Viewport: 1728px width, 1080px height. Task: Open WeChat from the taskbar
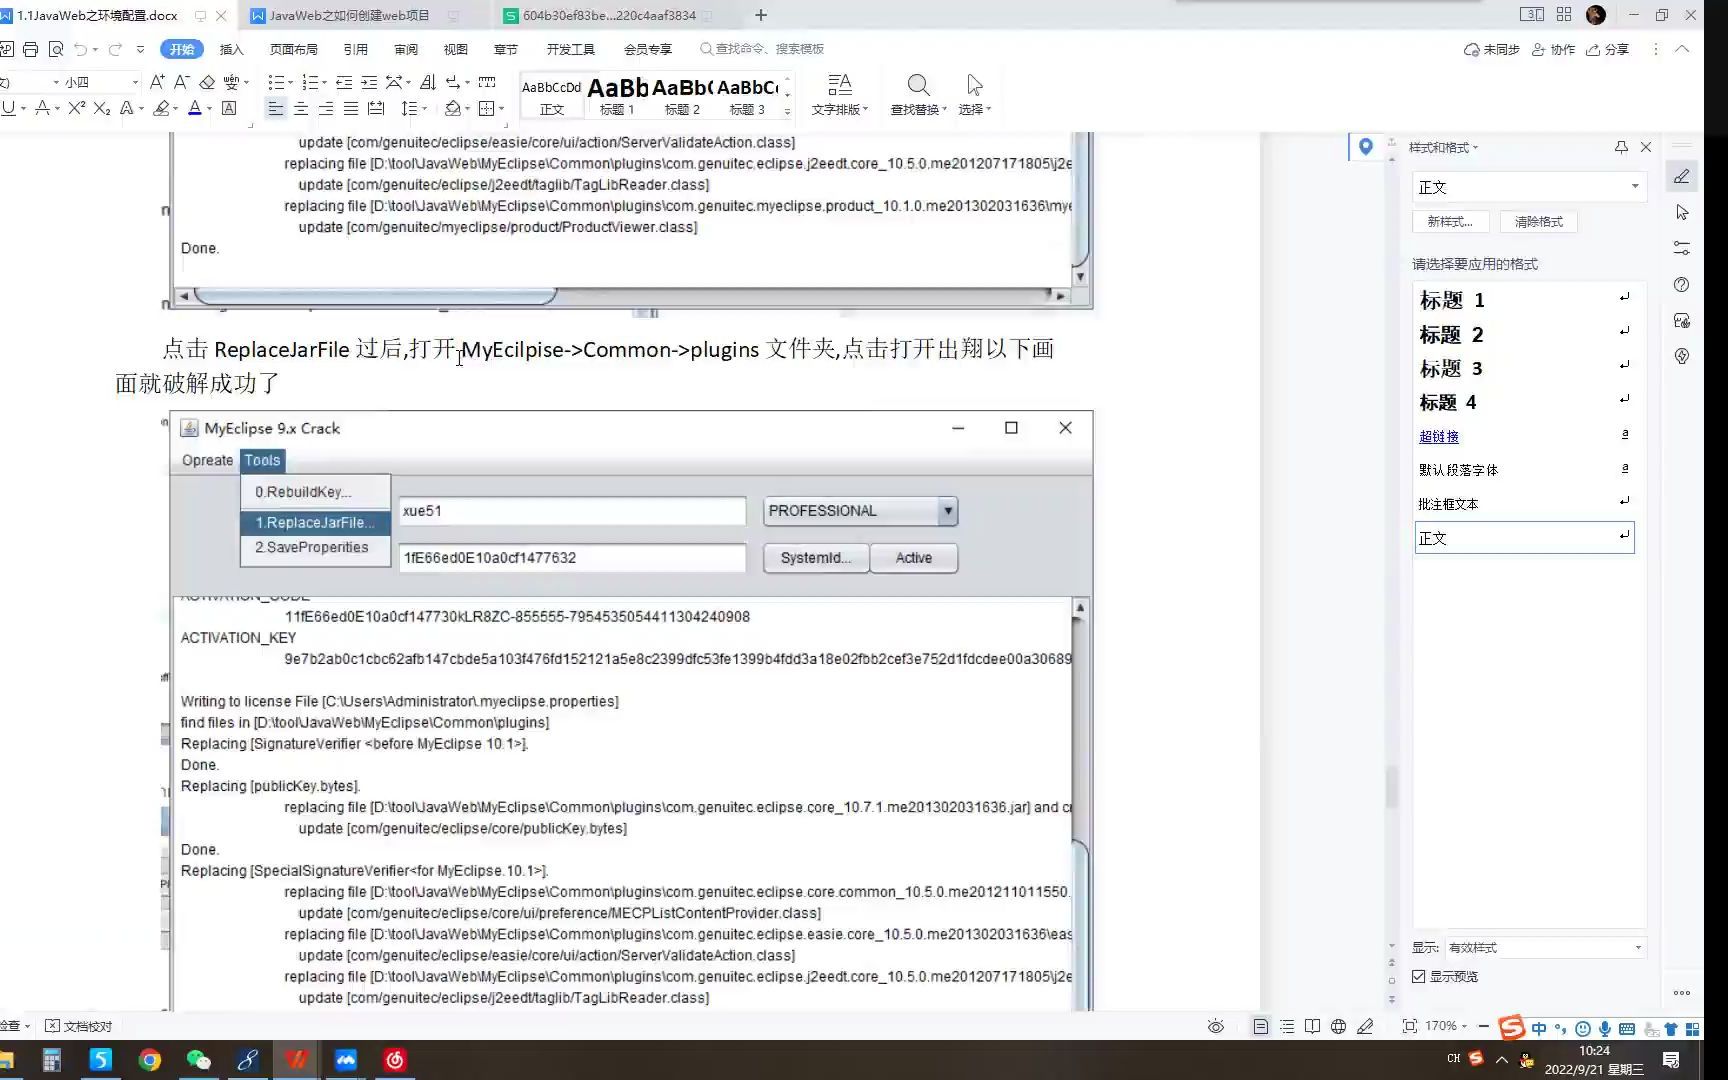point(199,1060)
